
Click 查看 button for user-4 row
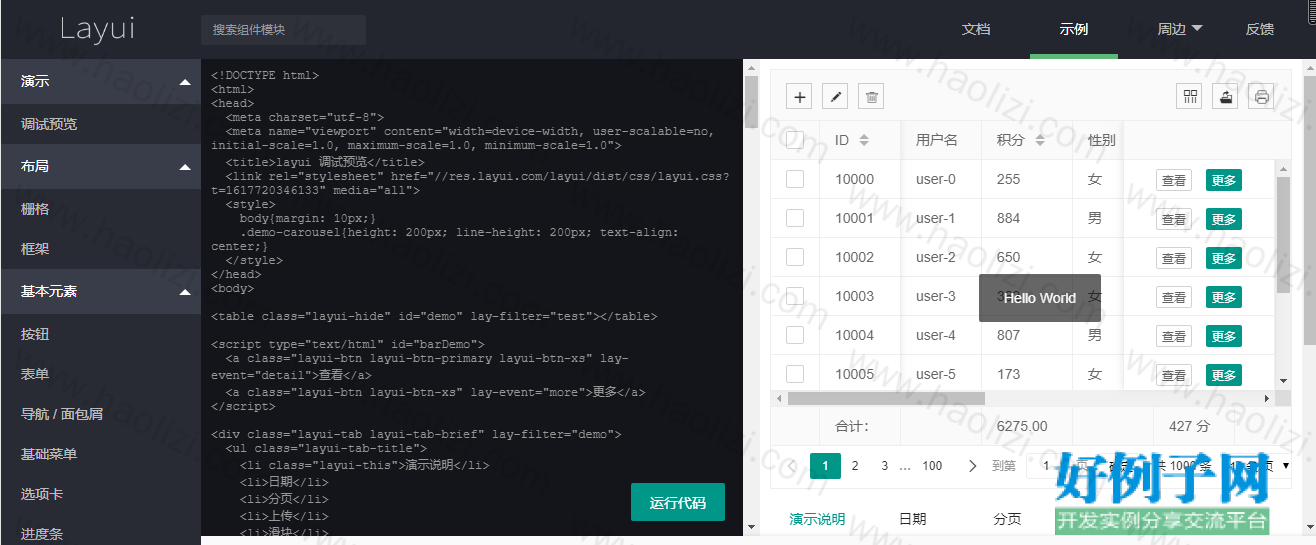[x=1174, y=336]
